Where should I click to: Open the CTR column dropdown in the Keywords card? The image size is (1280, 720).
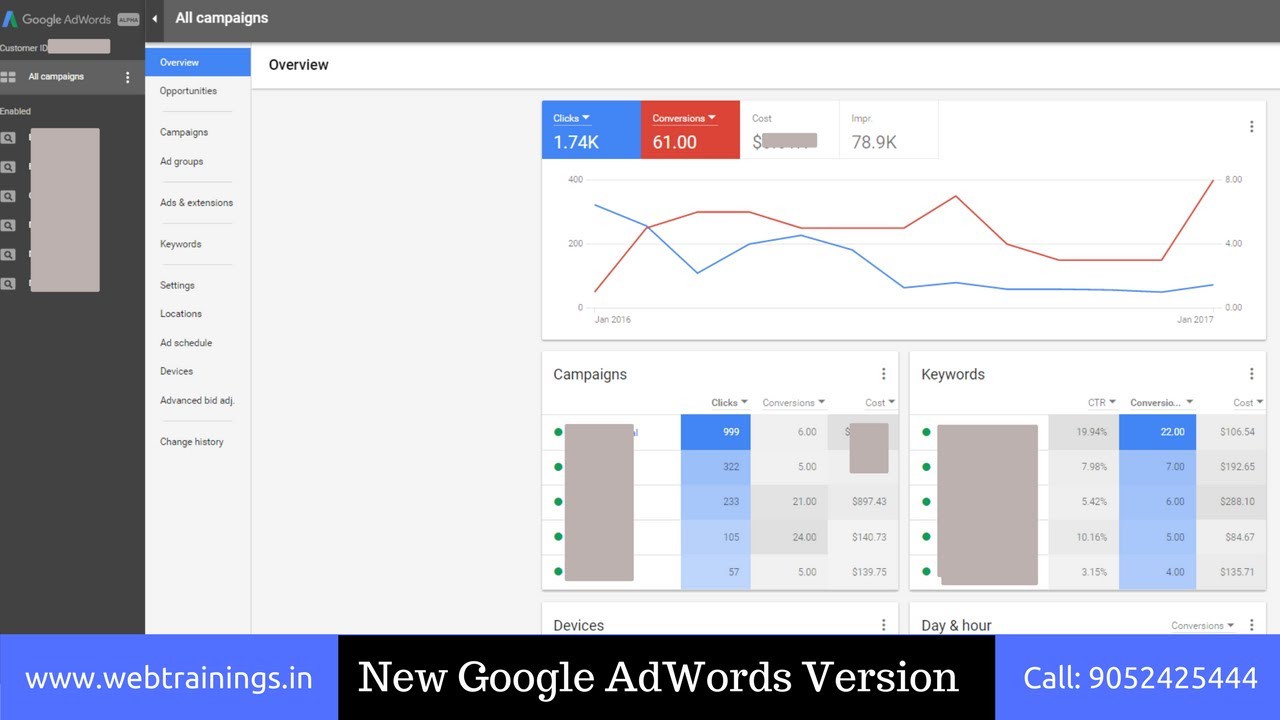coord(1102,403)
